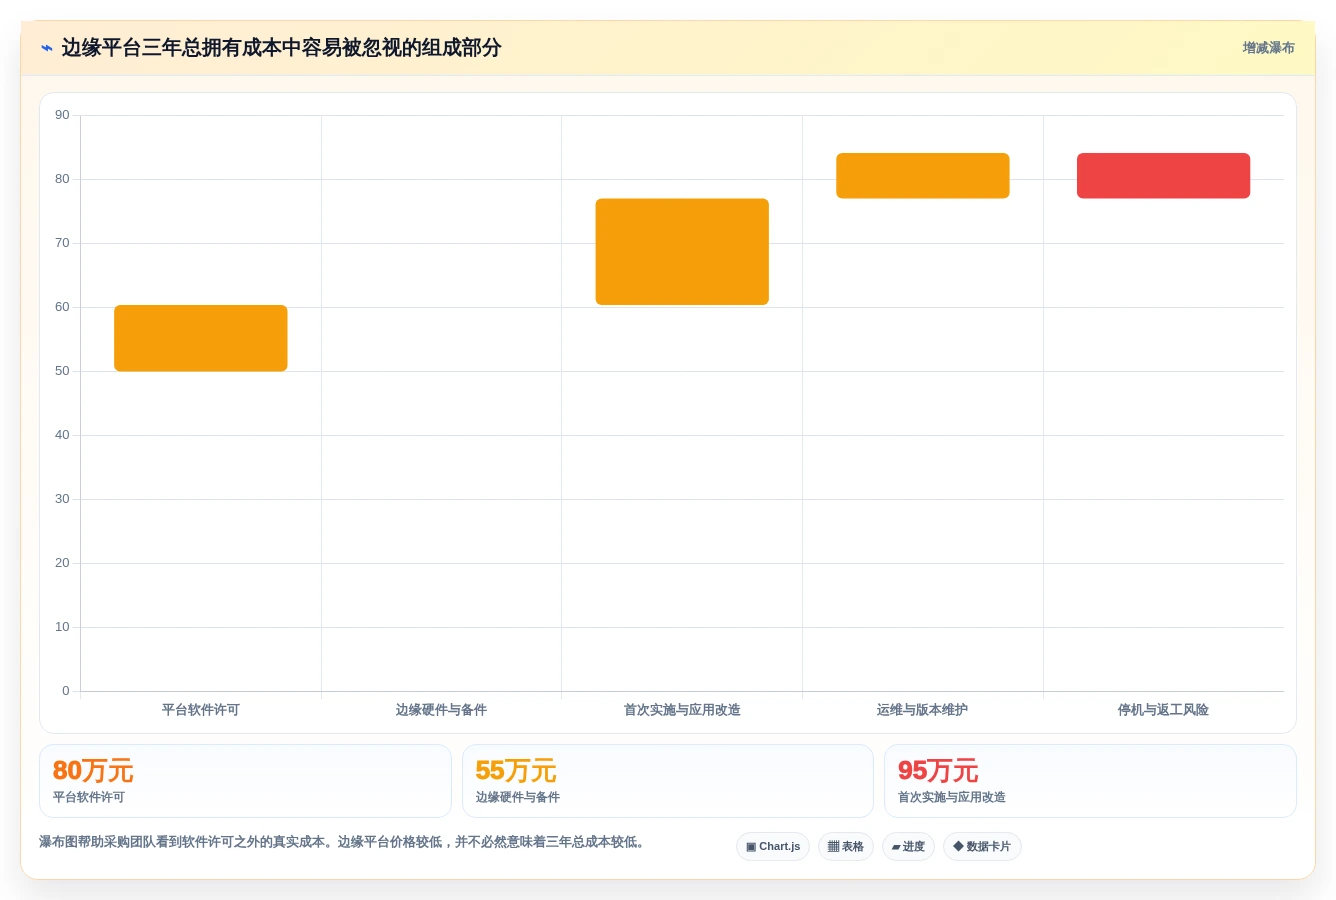Click the 95万元 data card
Screen dimensions: 1336x900
pyautogui.click(x=1090, y=781)
